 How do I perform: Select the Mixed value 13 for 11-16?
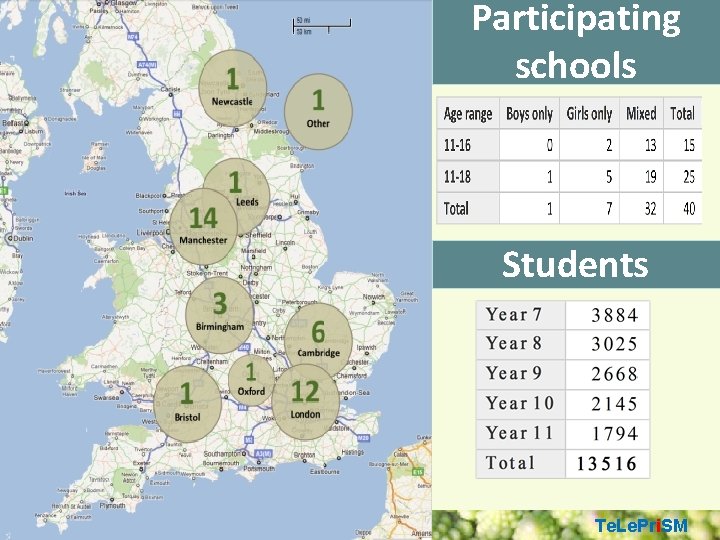click(x=641, y=145)
